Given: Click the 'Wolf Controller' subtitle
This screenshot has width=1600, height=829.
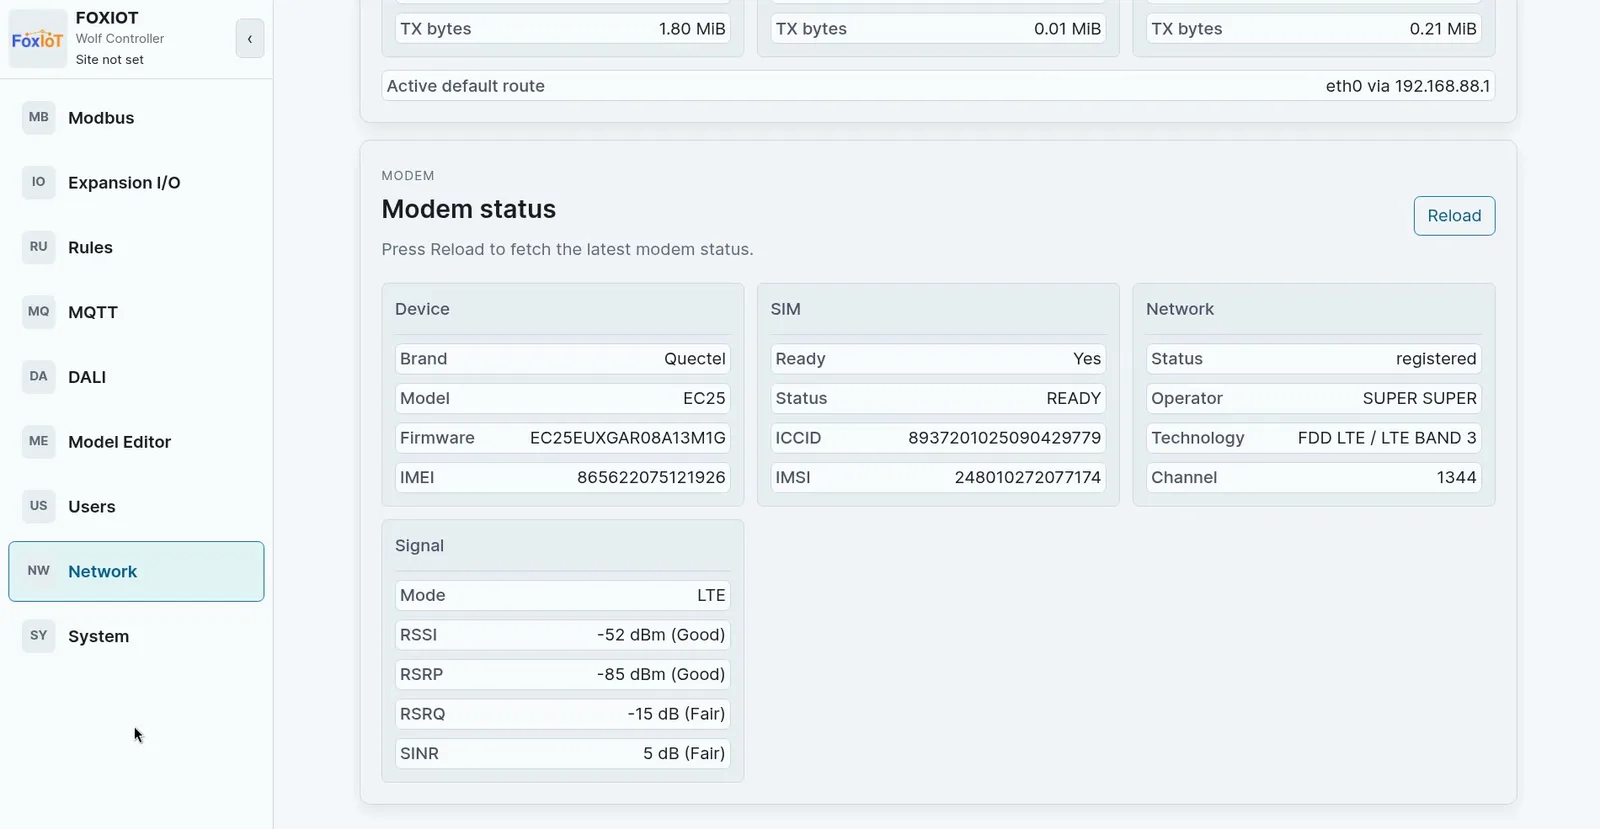Looking at the screenshot, I should (x=120, y=39).
